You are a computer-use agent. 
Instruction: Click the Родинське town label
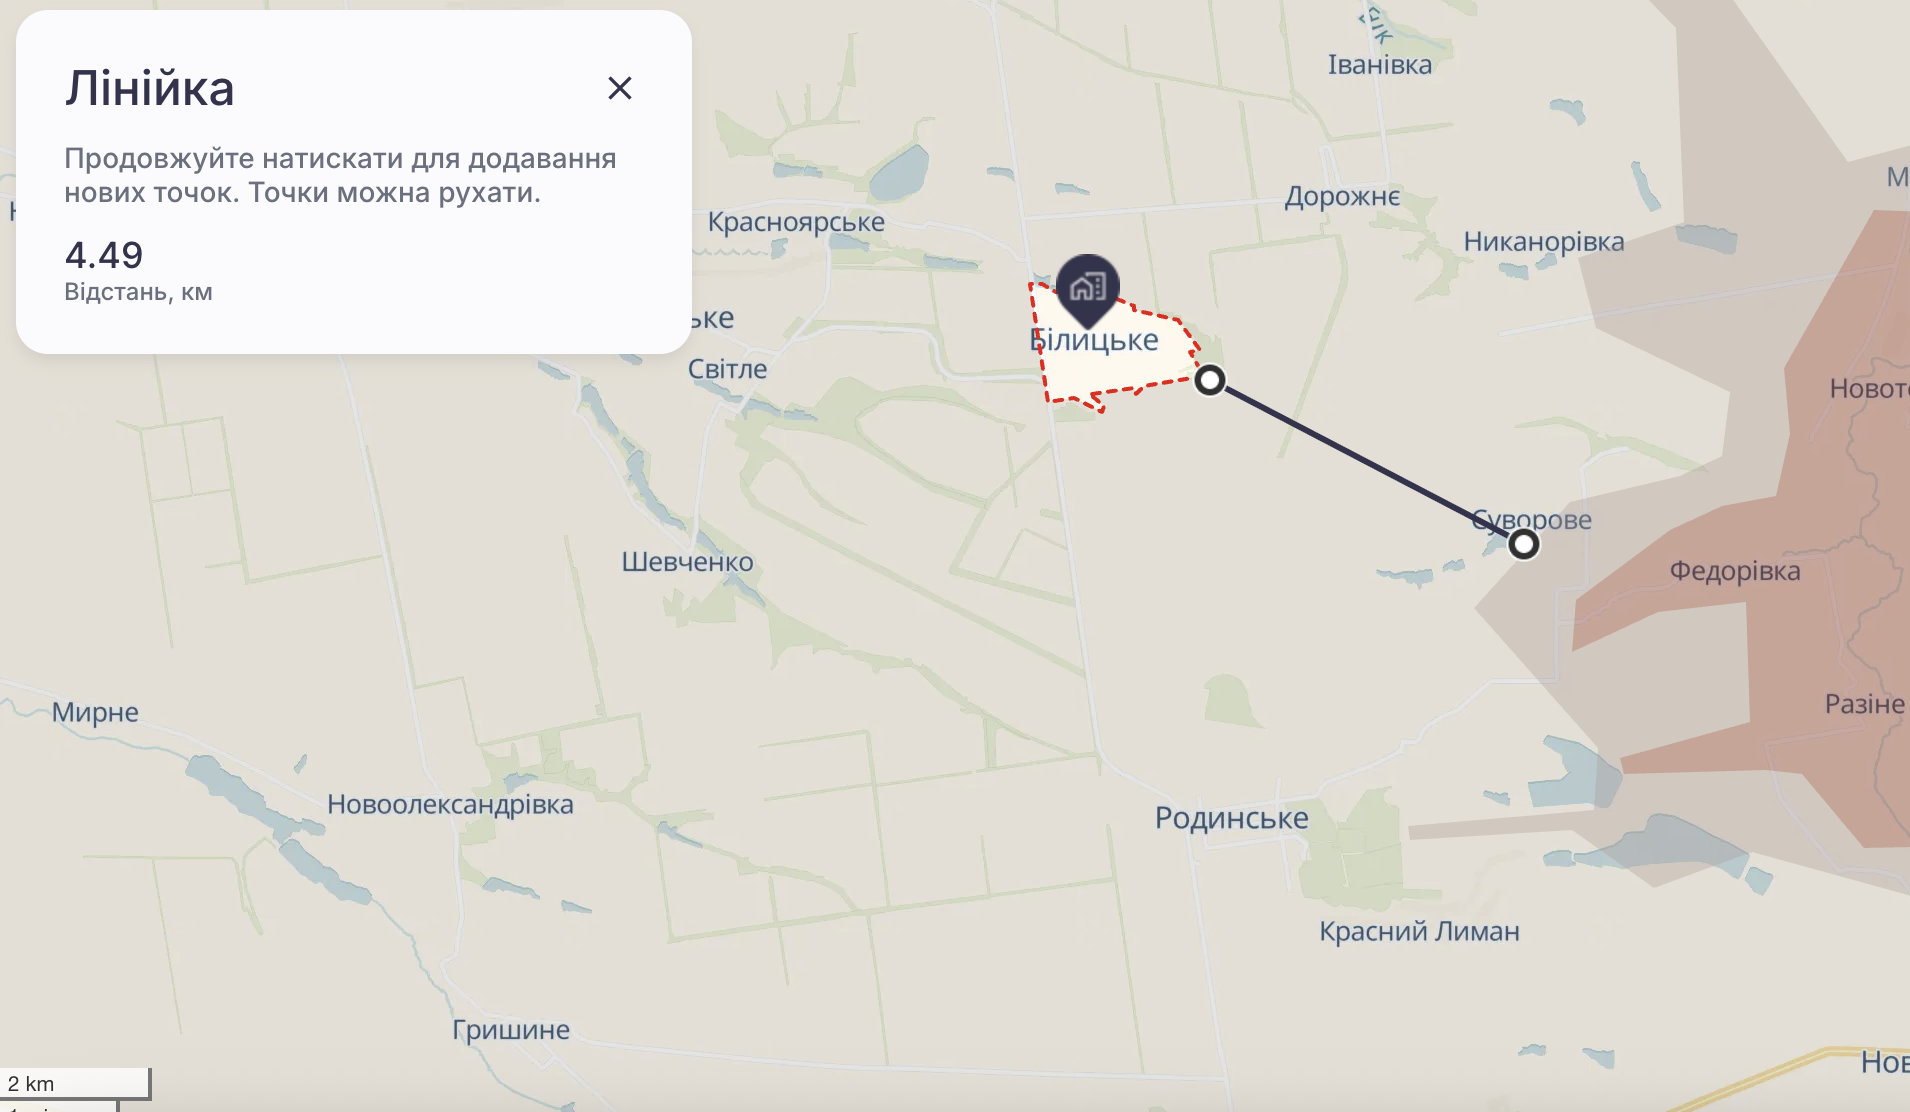(x=1231, y=818)
